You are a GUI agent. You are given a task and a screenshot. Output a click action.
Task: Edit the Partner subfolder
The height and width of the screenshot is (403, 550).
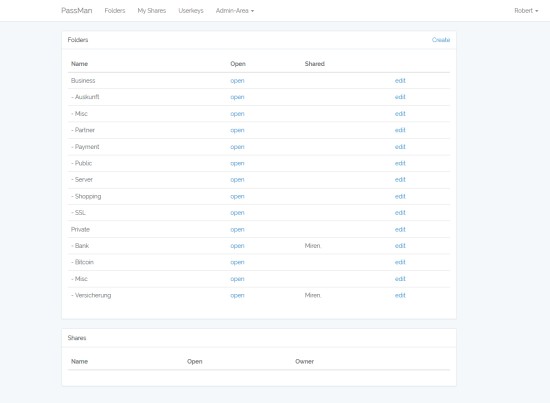400,130
